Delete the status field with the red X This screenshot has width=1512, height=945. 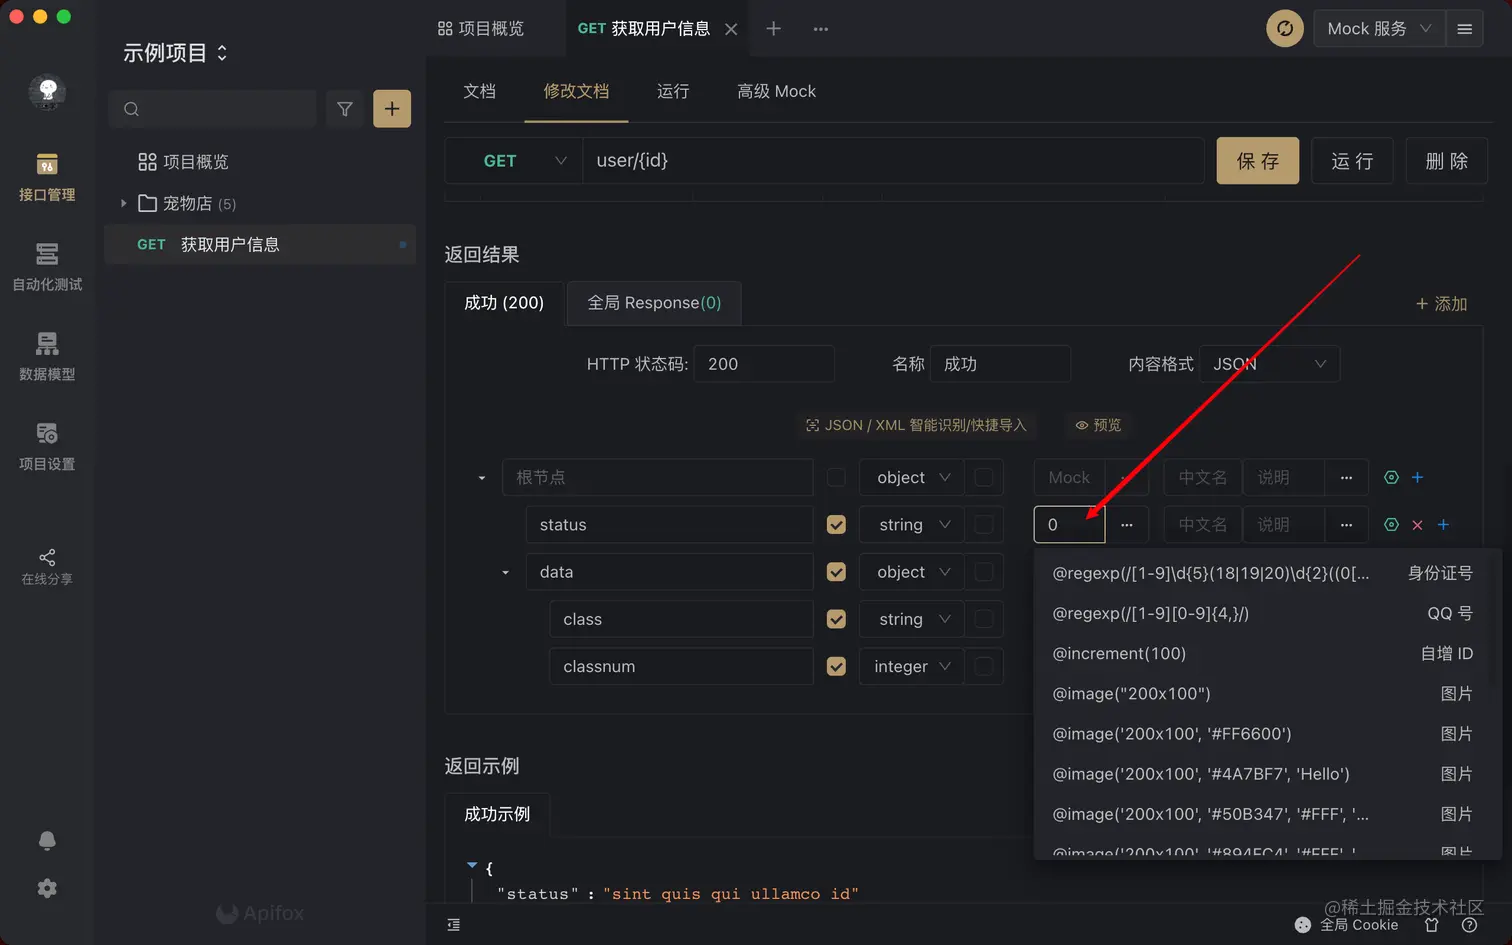tap(1417, 525)
